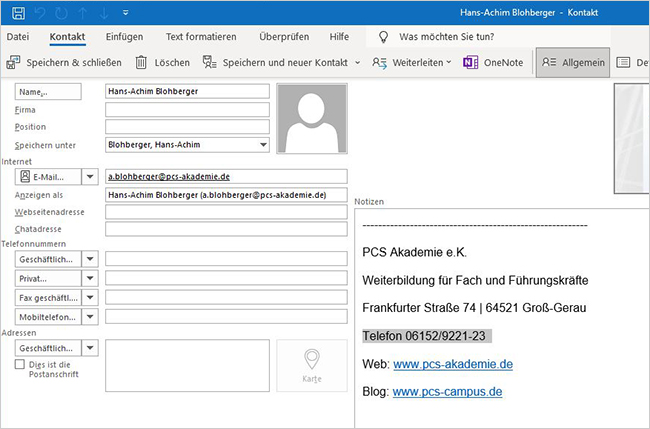Click the Details view icon at ribbon edge

623,63
